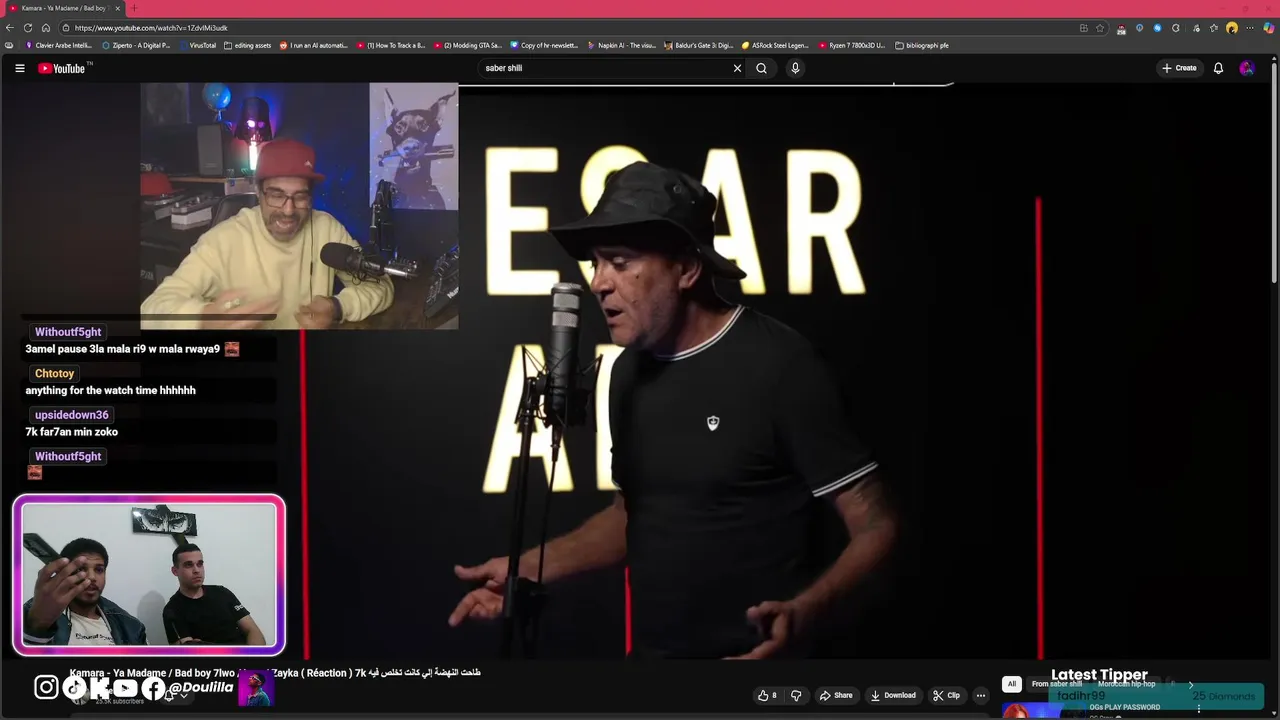
Task: Go to the YouTube home logo
Action: tap(62, 68)
